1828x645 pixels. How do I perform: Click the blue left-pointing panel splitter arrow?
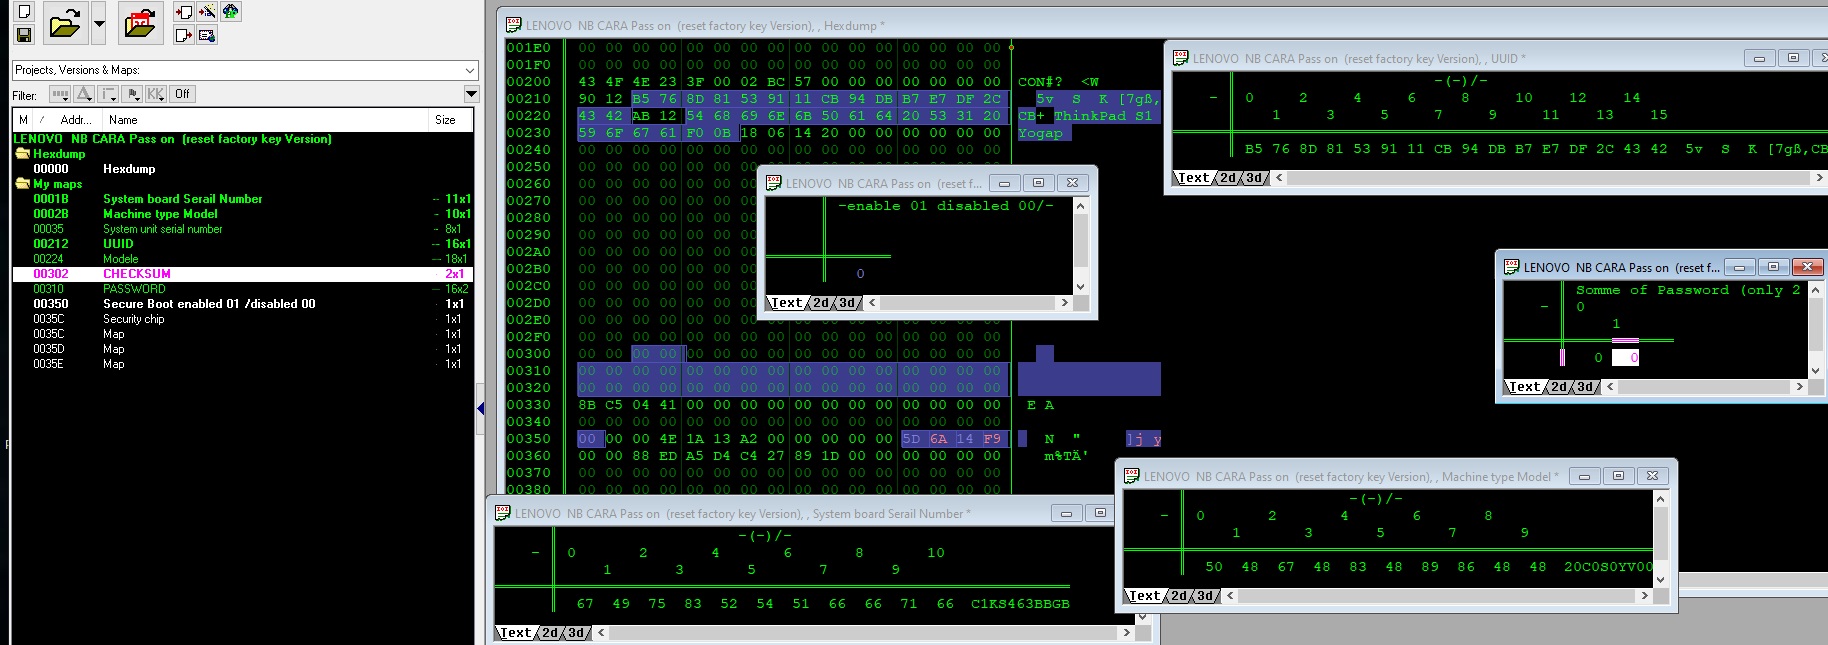[481, 408]
